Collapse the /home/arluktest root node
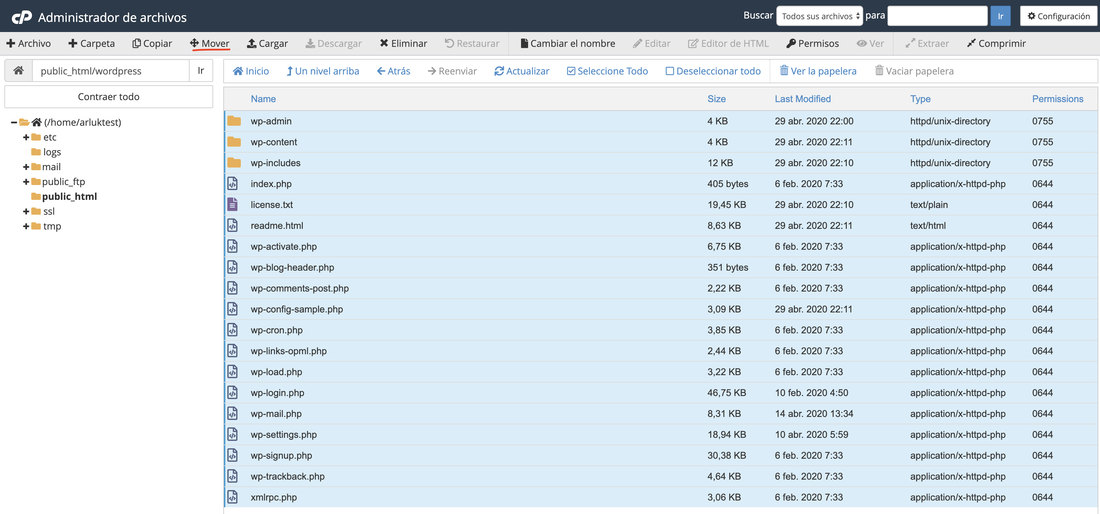This screenshot has width=1100, height=514. pos(14,122)
